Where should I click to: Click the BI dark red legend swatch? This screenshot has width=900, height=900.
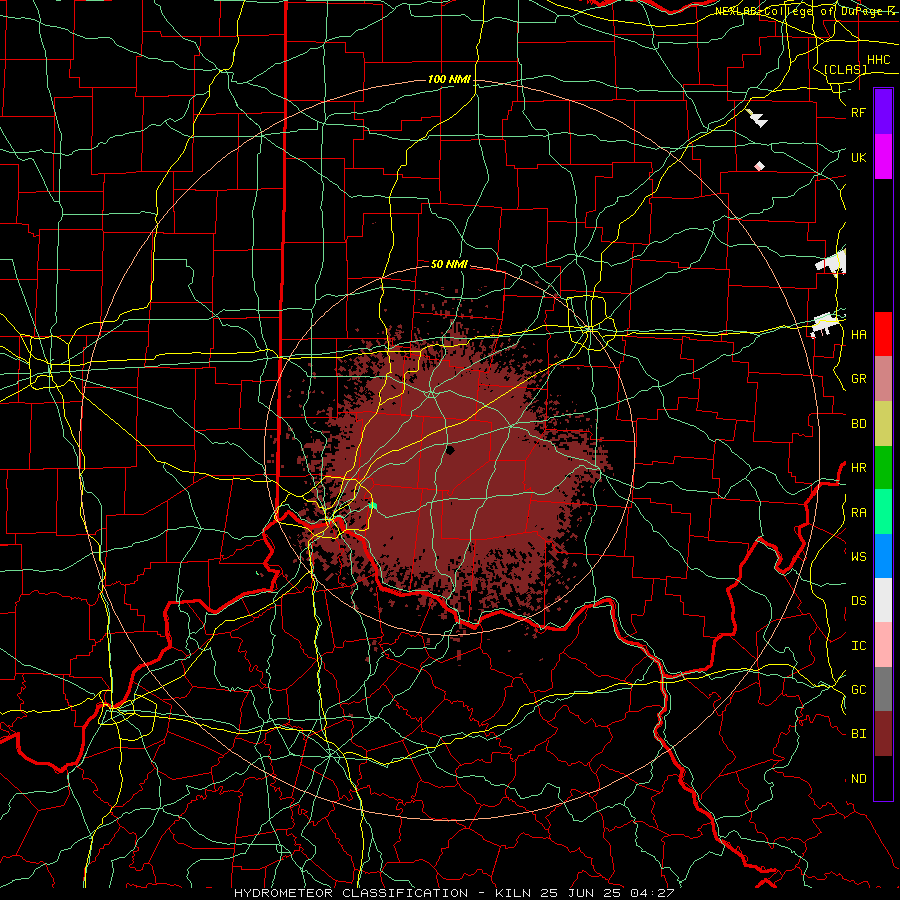click(883, 734)
